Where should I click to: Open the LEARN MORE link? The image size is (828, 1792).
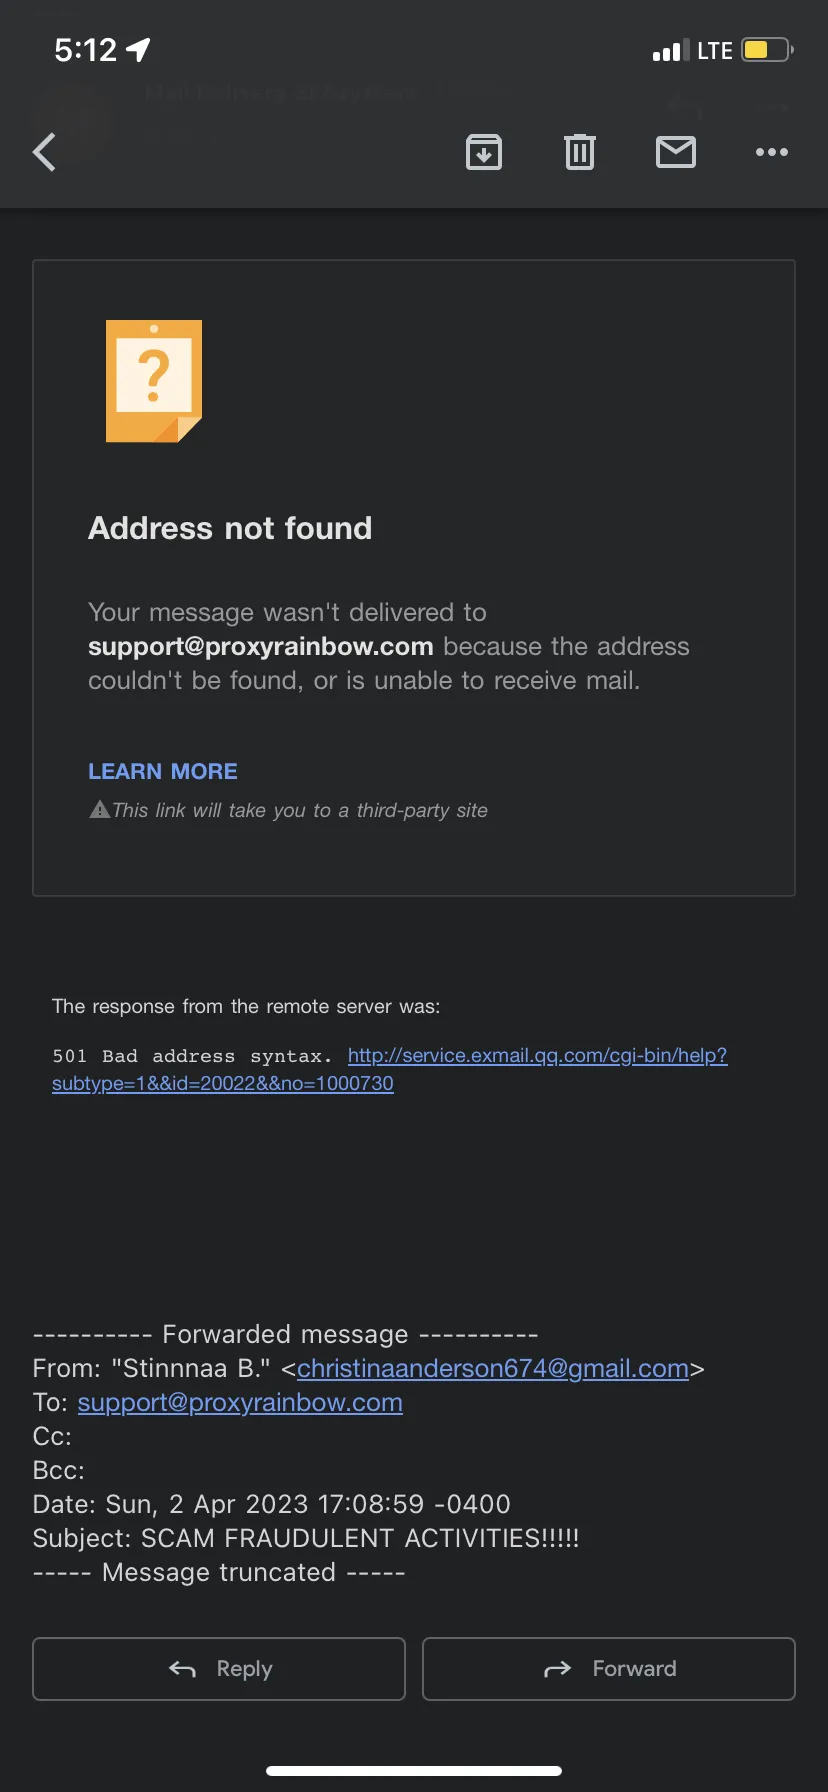pyautogui.click(x=163, y=771)
